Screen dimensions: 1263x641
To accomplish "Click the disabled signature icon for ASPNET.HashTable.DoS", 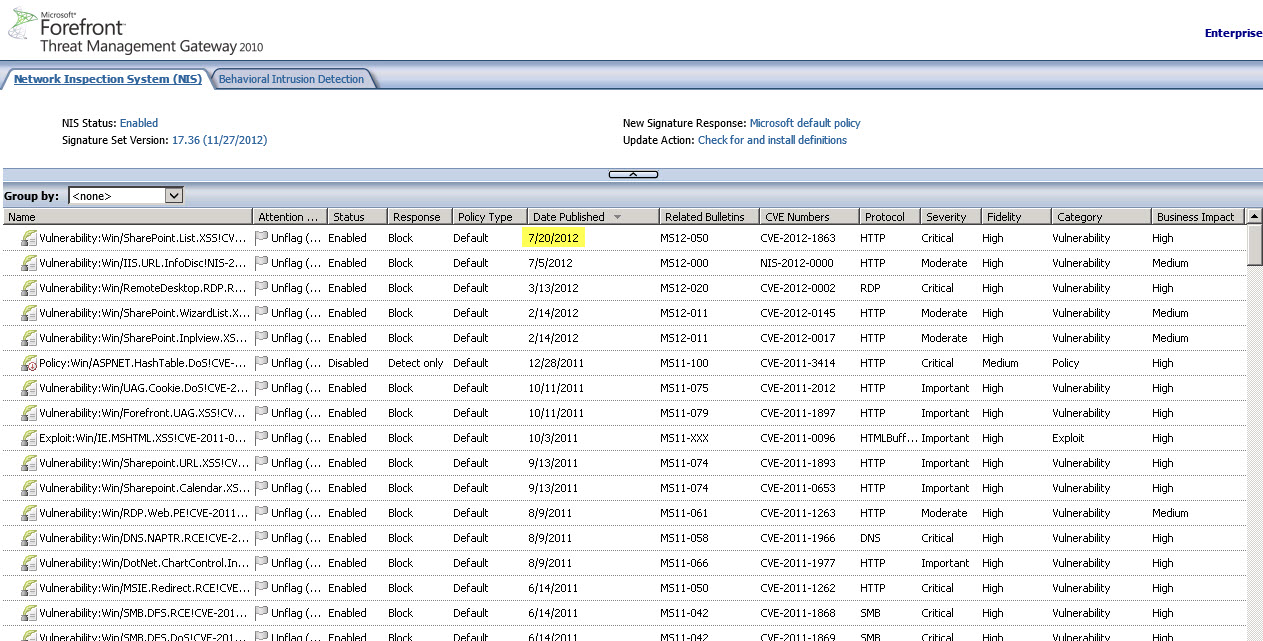I will point(29,363).
